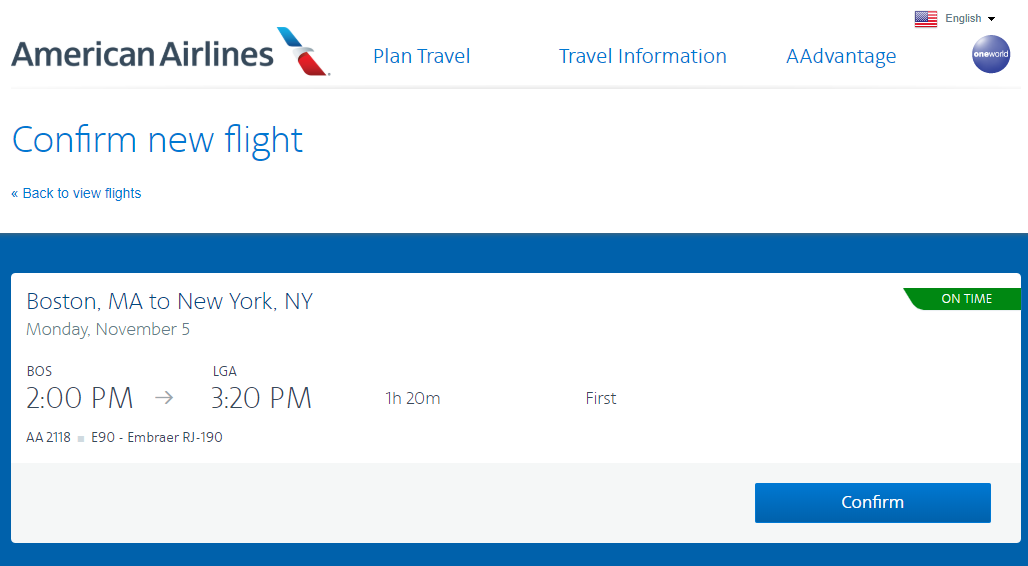The width and height of the screenshot is (1028, 566).
Task: Click the 3:20 PM arrival time
Action: [261, 398]
